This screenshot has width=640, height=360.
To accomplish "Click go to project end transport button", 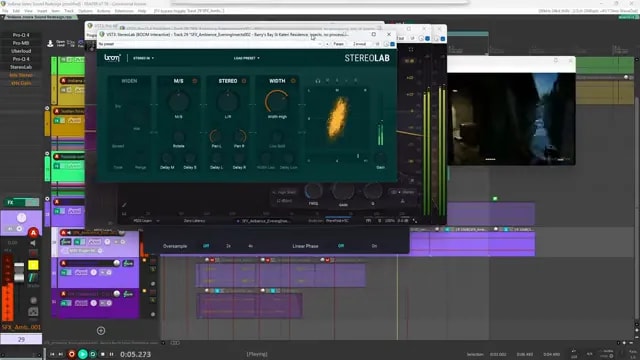I will coord(61,354).
